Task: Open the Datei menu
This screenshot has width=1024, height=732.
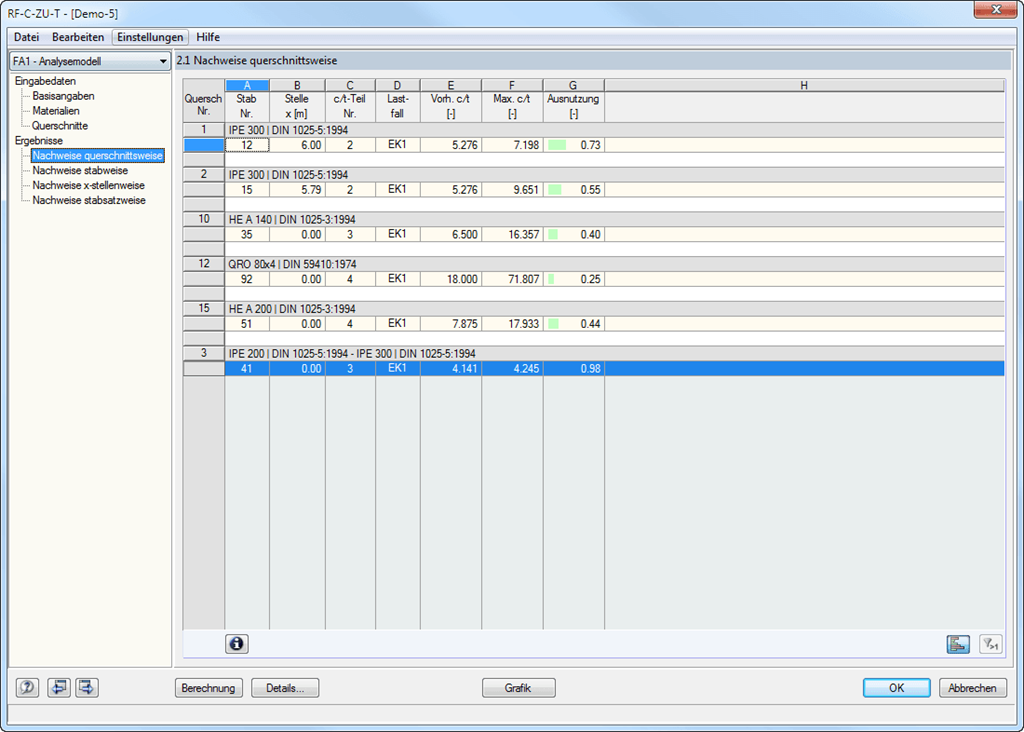Action: 27,37
